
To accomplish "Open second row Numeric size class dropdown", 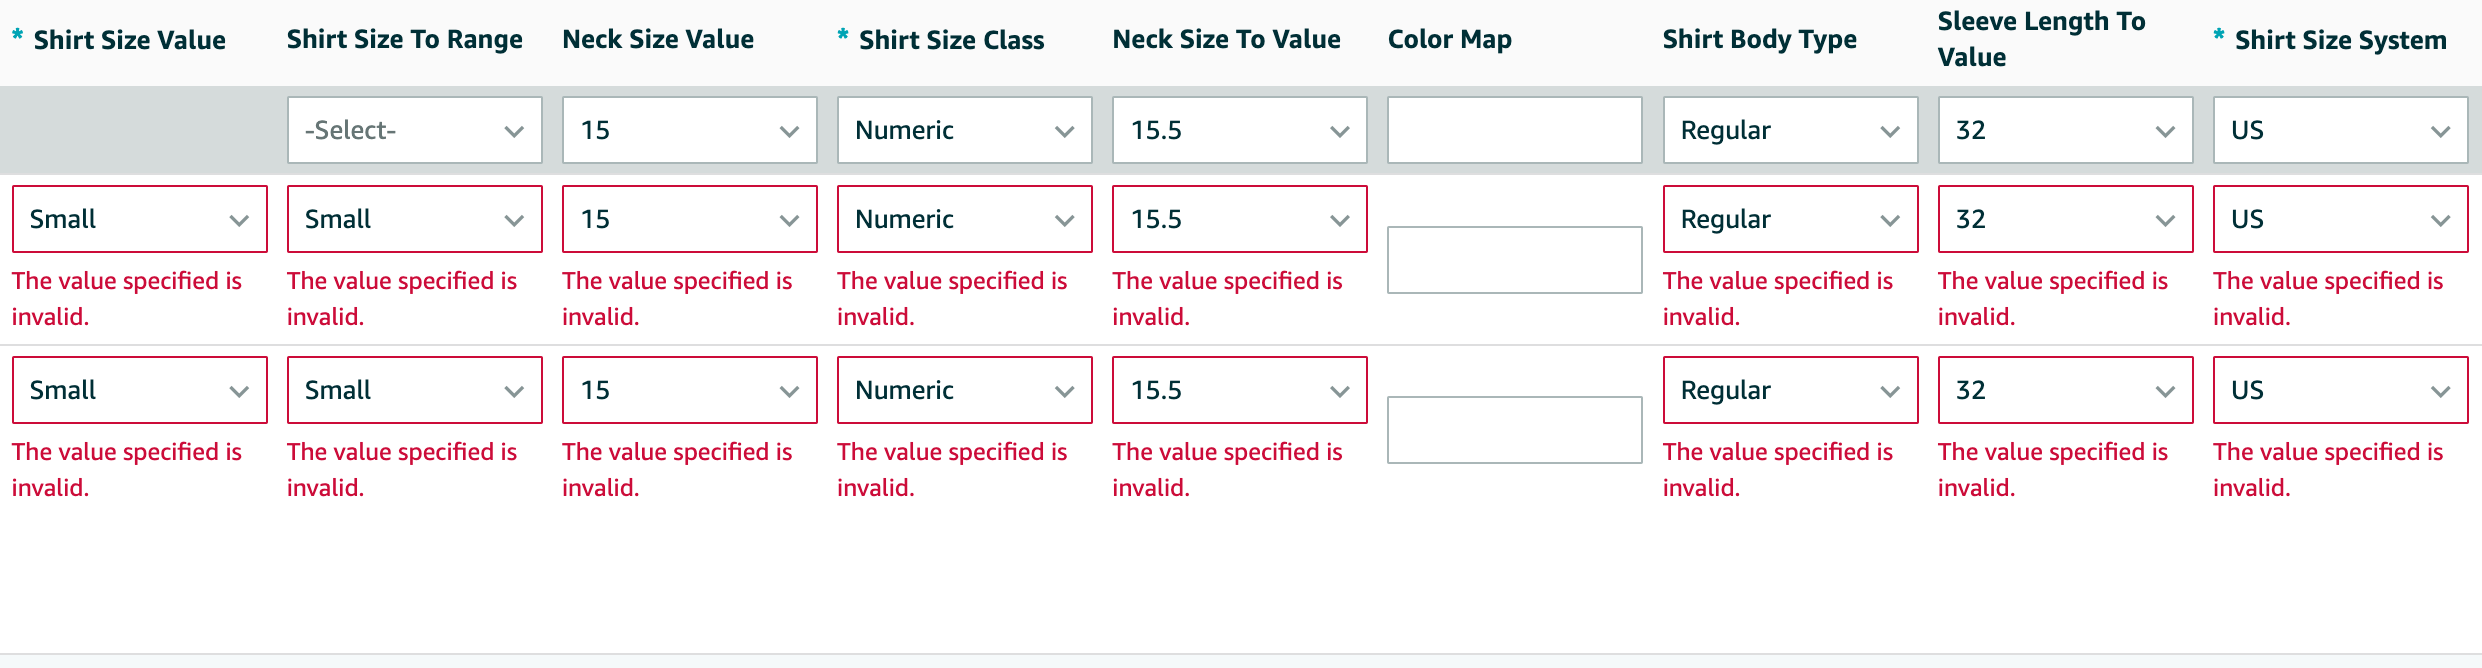I will point(964,390).
